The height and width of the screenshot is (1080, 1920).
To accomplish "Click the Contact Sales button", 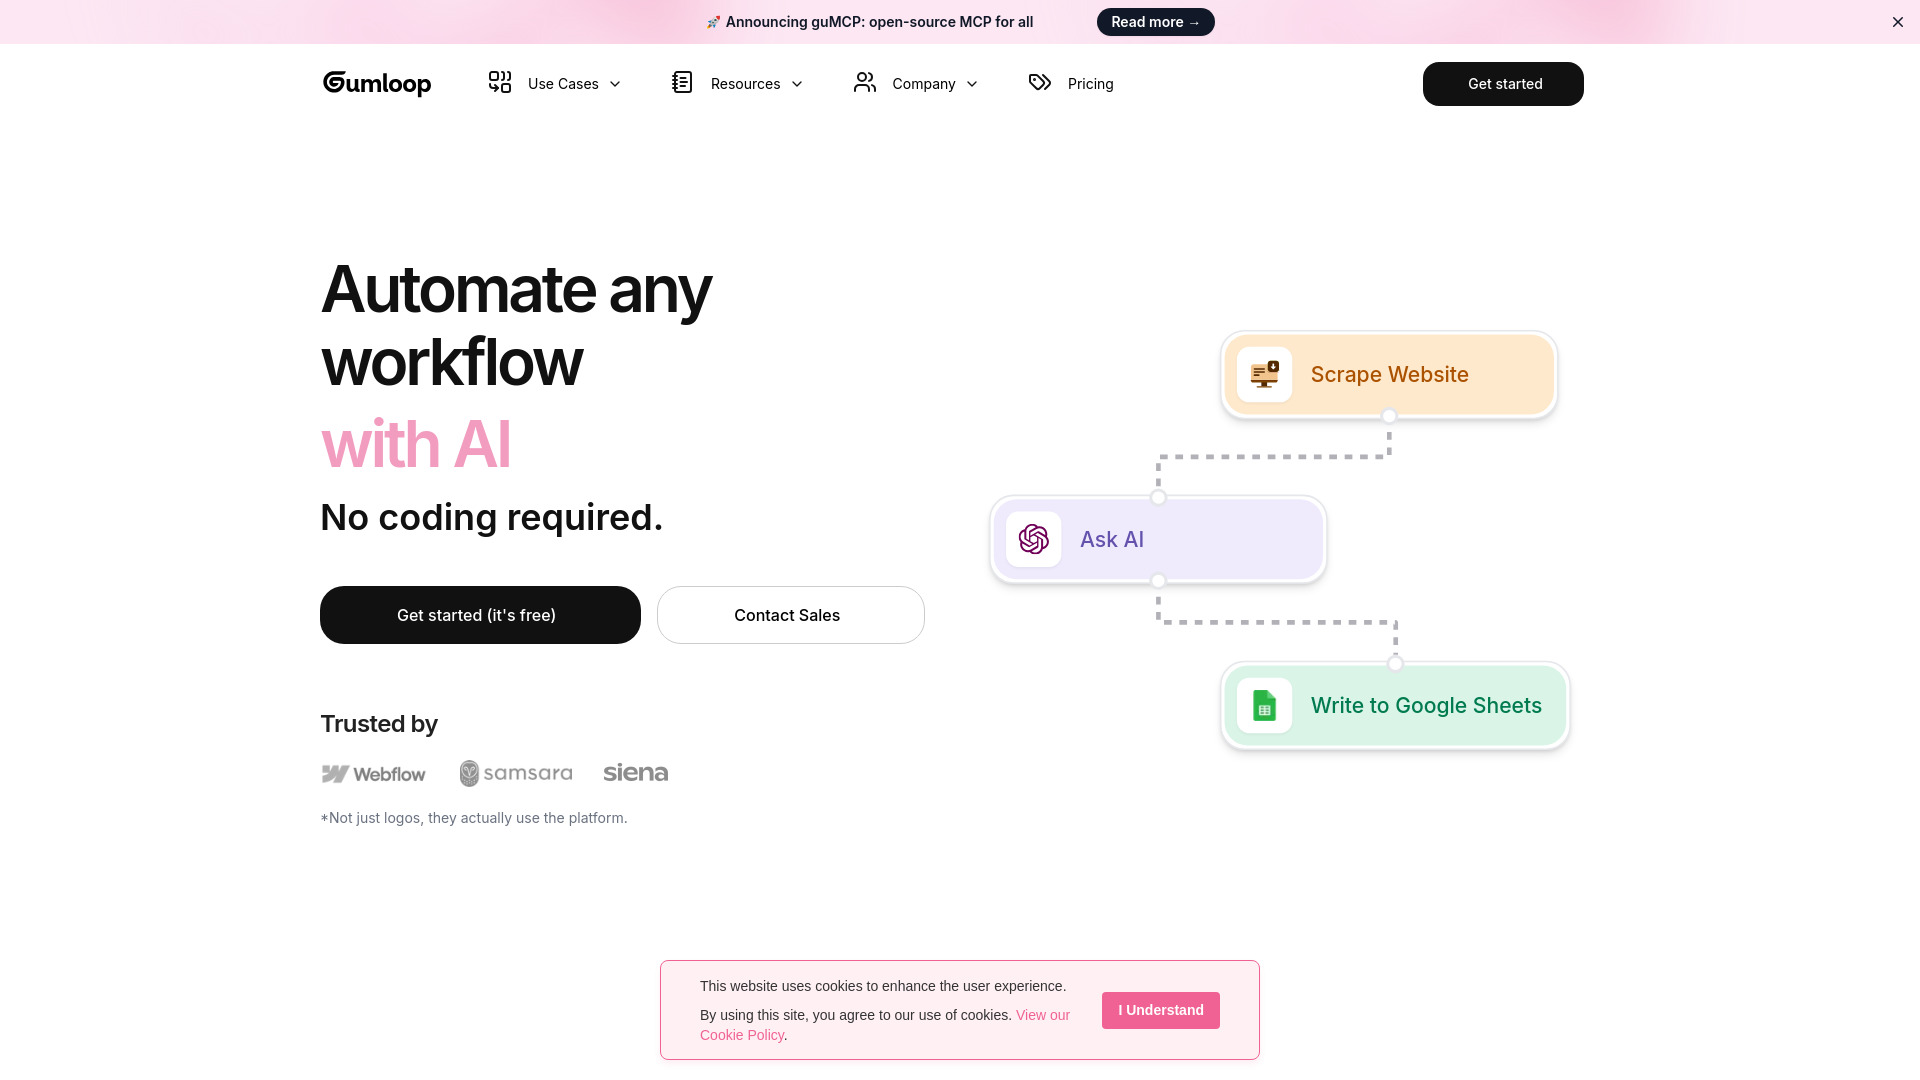I will click(x=789, y=614).
